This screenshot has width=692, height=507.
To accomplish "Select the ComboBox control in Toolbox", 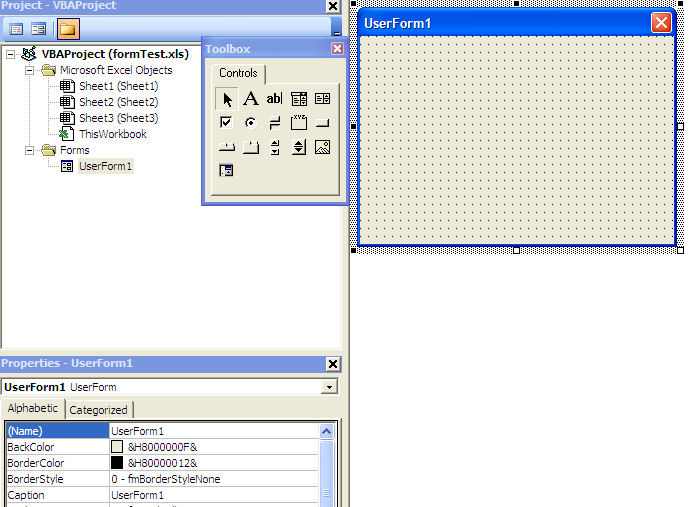I will 299,99.
